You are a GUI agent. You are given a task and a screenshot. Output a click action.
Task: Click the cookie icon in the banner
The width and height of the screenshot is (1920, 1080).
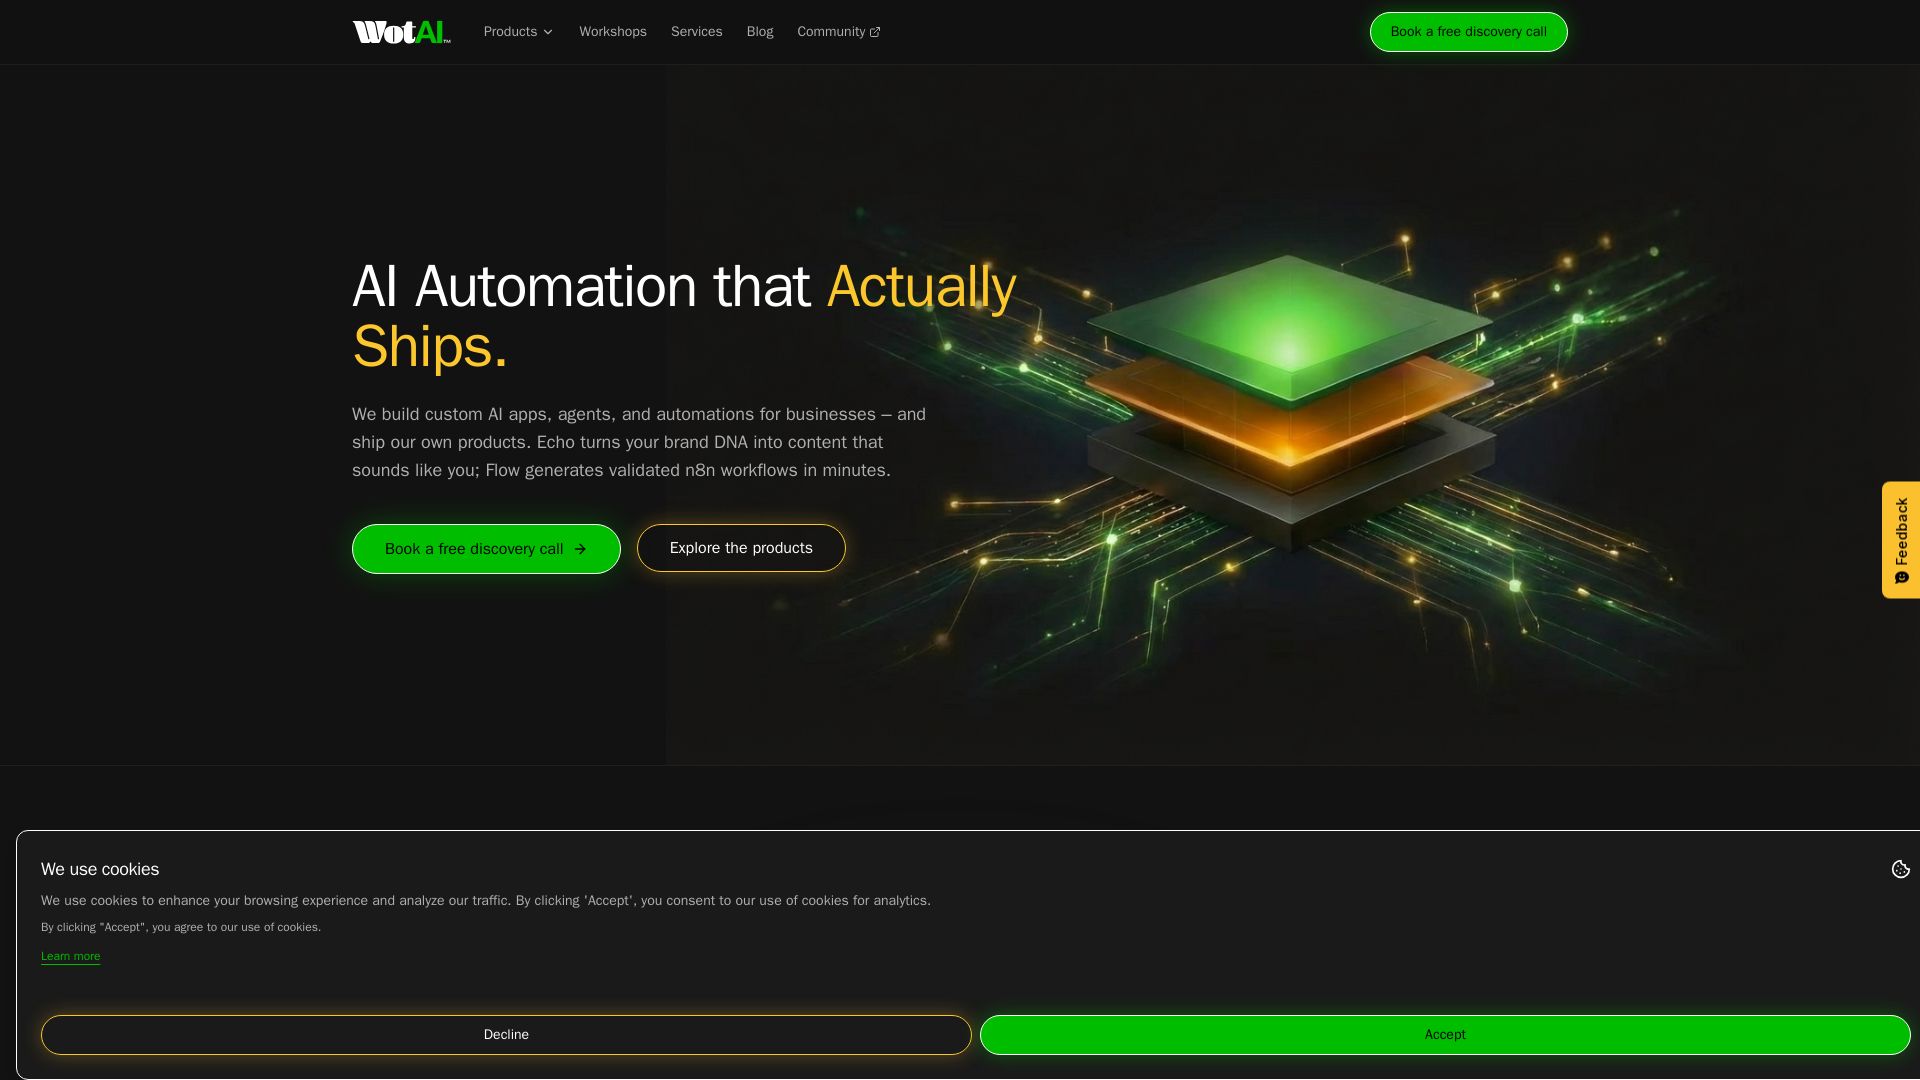[x=1900, y=869]
